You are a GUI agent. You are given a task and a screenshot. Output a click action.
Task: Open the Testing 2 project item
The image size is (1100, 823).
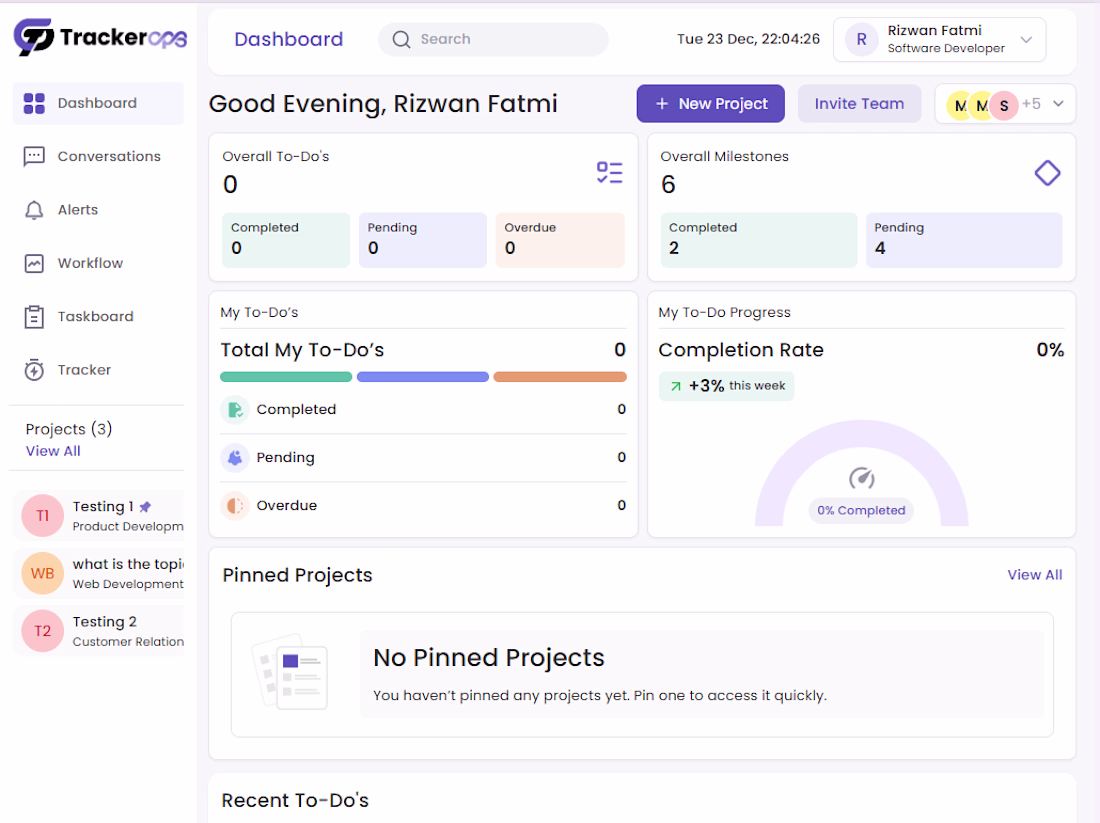98,631
